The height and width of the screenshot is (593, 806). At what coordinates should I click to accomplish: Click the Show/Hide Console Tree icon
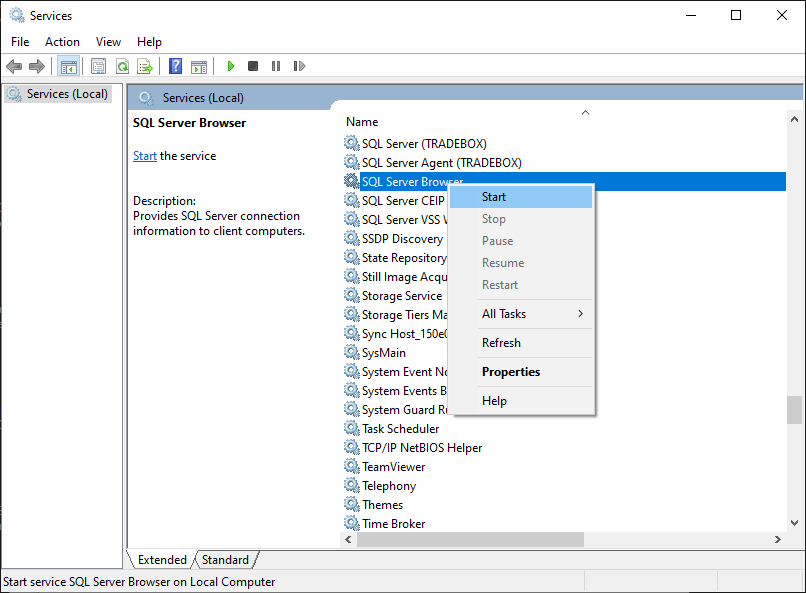(69, 67)
